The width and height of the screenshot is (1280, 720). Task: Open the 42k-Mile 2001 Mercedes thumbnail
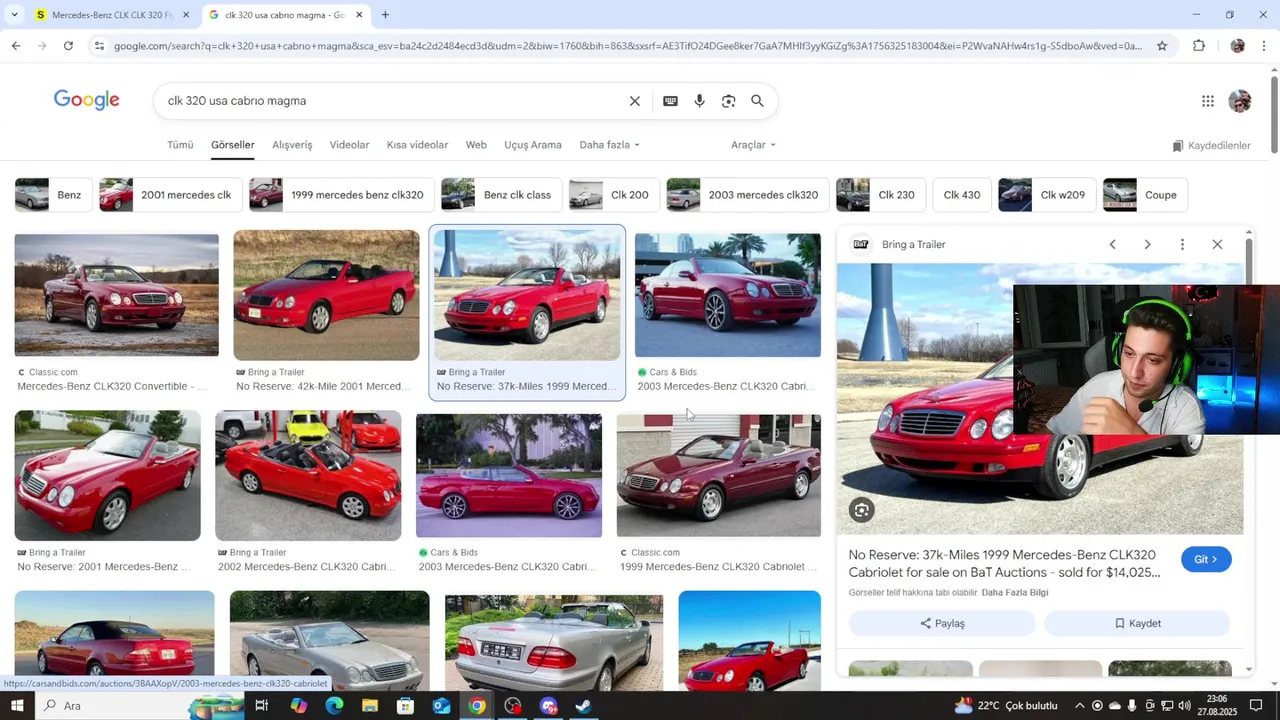point(326,295)
